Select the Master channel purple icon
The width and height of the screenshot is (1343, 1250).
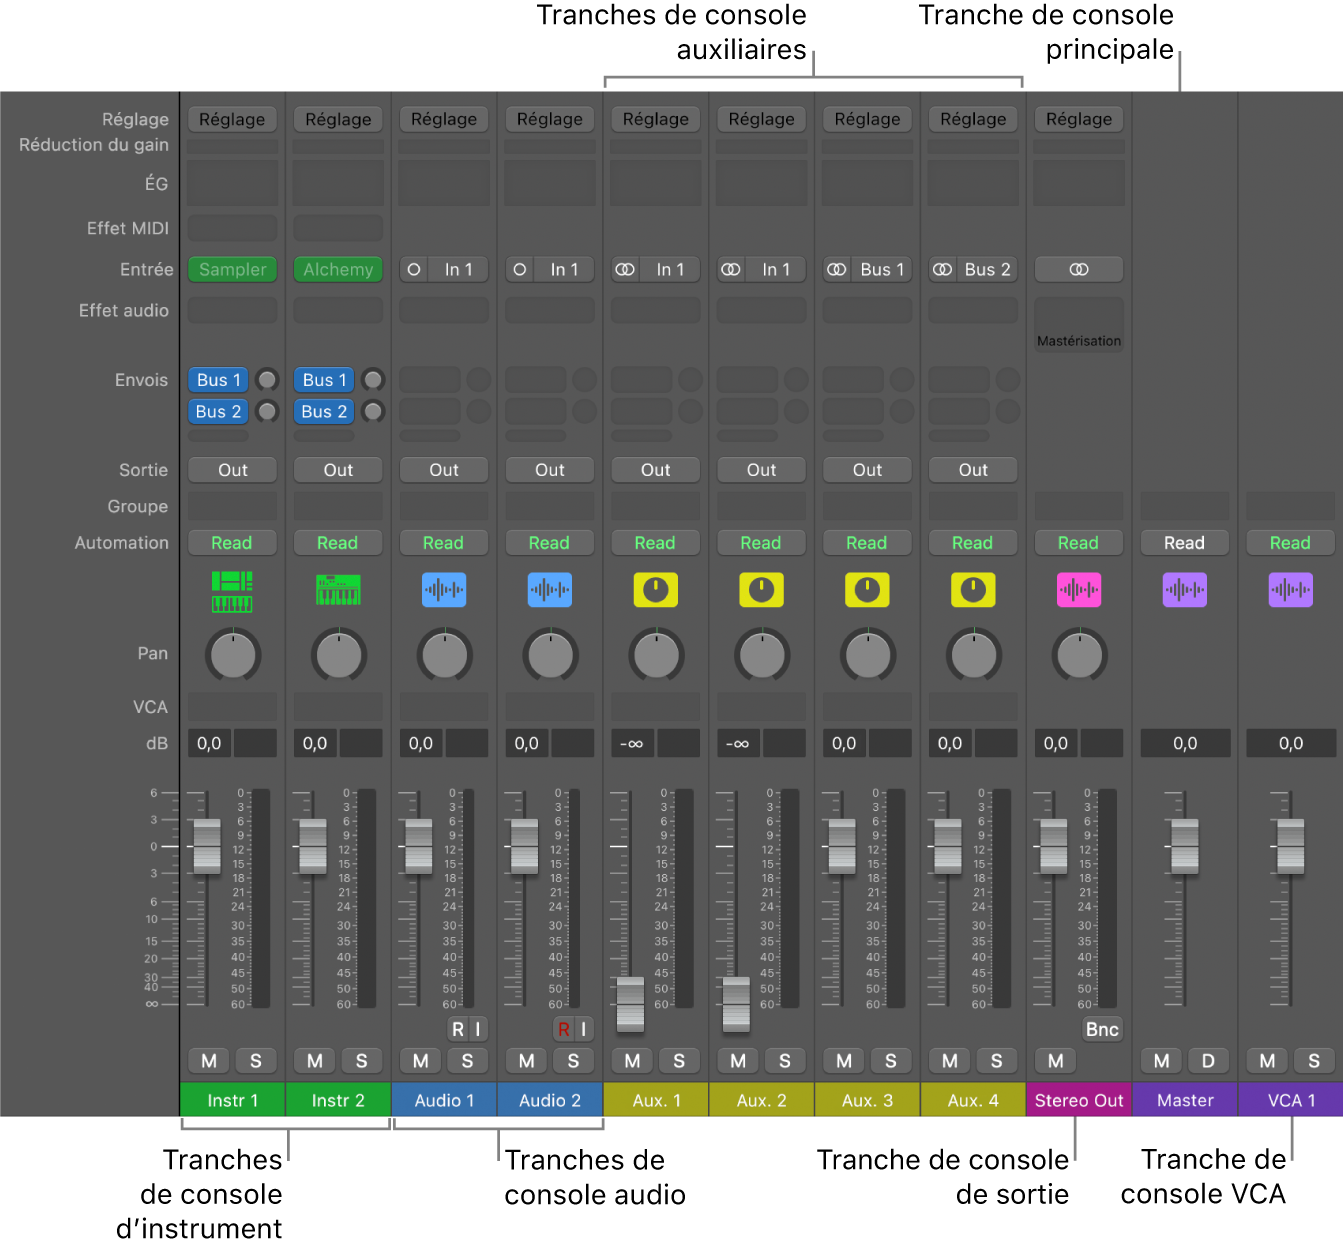(x=1185, y=590)
